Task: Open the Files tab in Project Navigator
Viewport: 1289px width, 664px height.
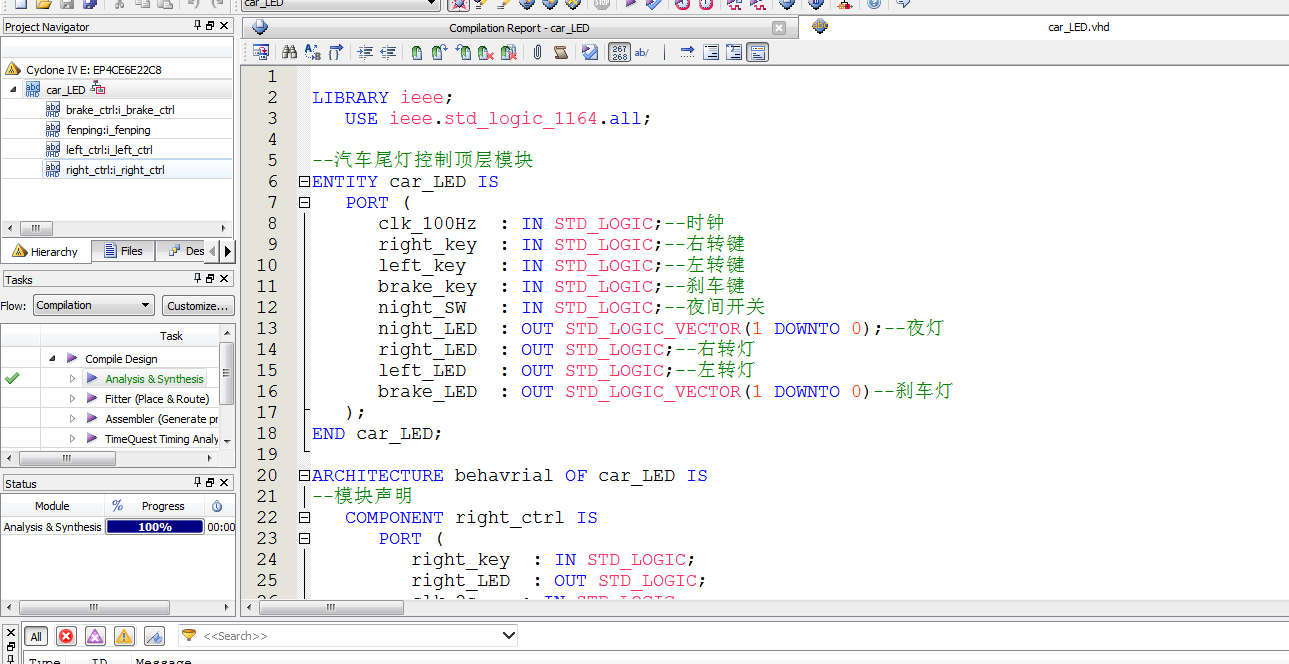Action: tap(123, 251)
